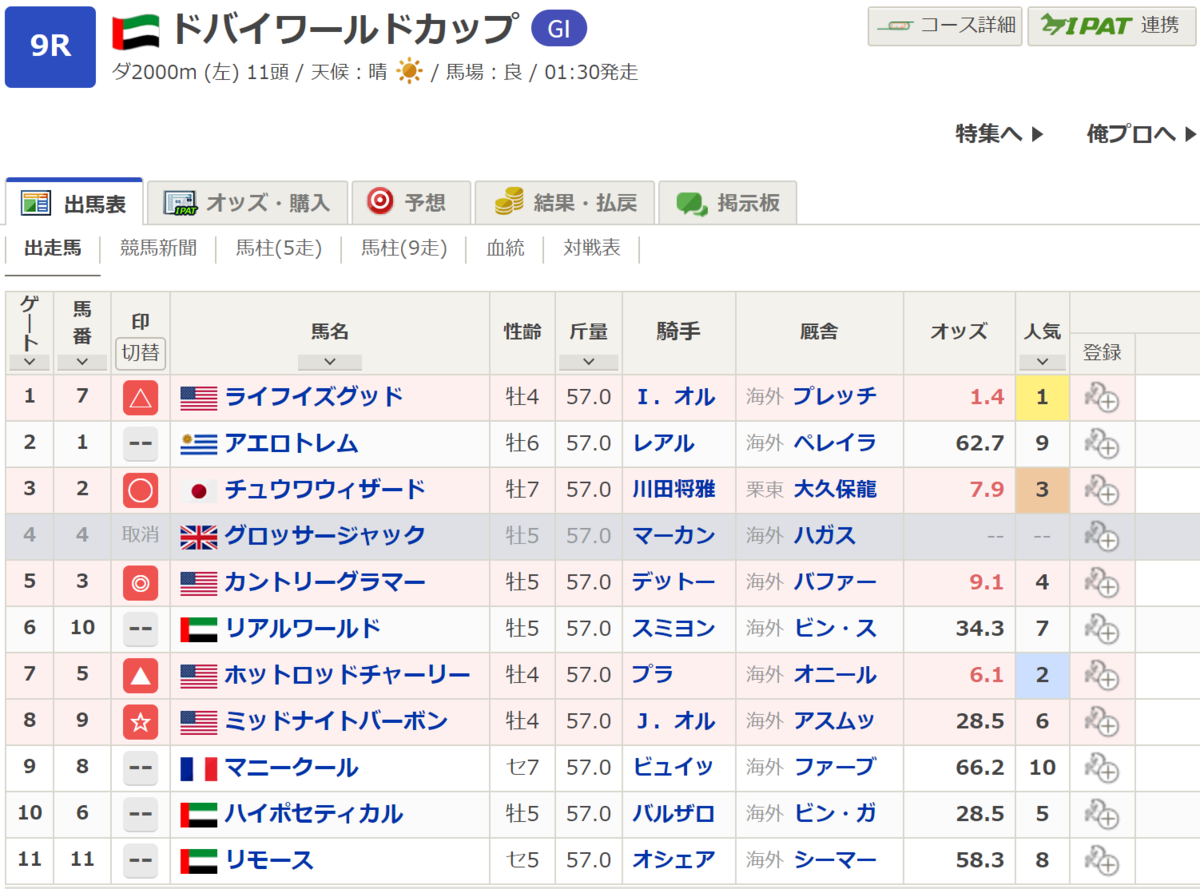Add チュウワウィザード to registered horses

point(1101,489)
